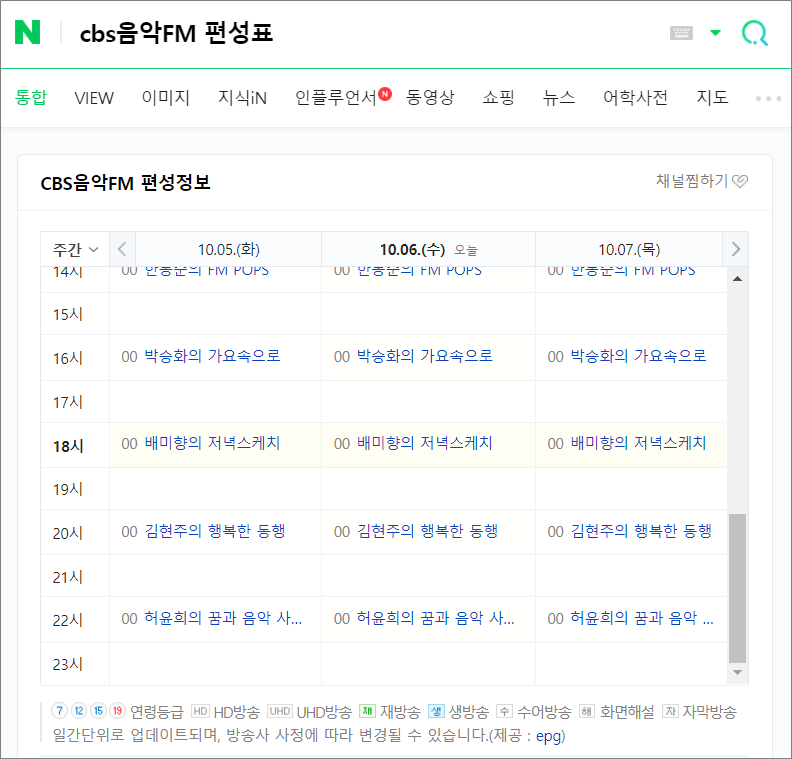Image resolution: width=792 pixels, height=759 pixels.
Task: Click the blue 생방송 legend icon
Action: [x=436, y=711]
